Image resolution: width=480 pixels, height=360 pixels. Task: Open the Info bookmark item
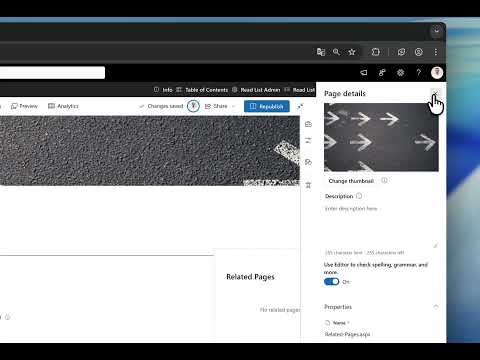tap(163, 90)
